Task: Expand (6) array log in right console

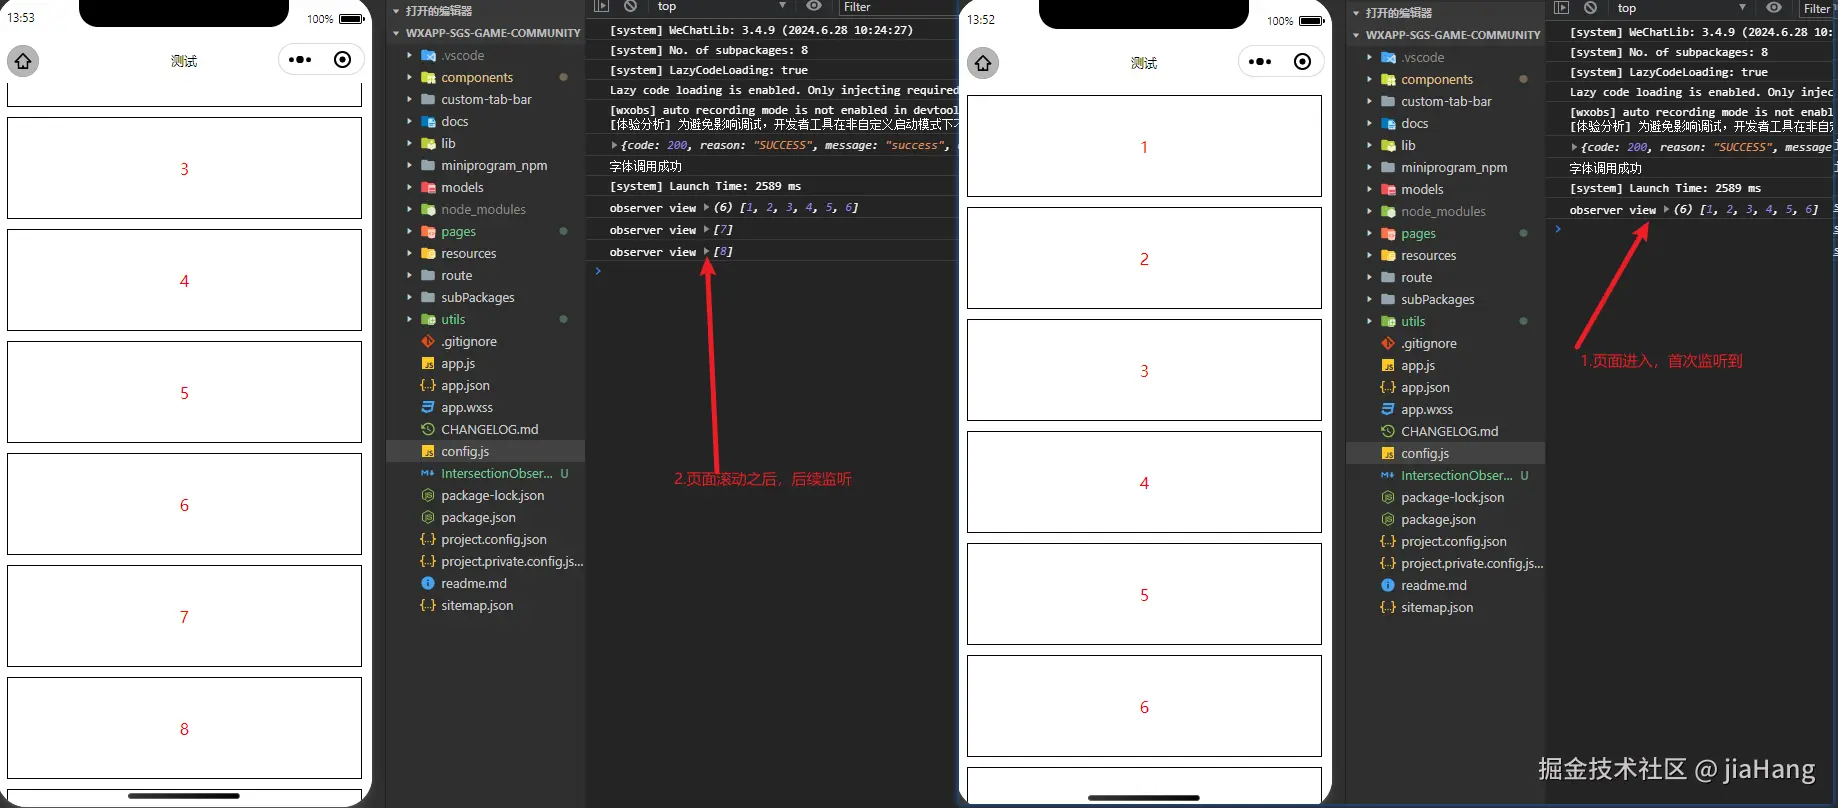Action: (1666, 210)
